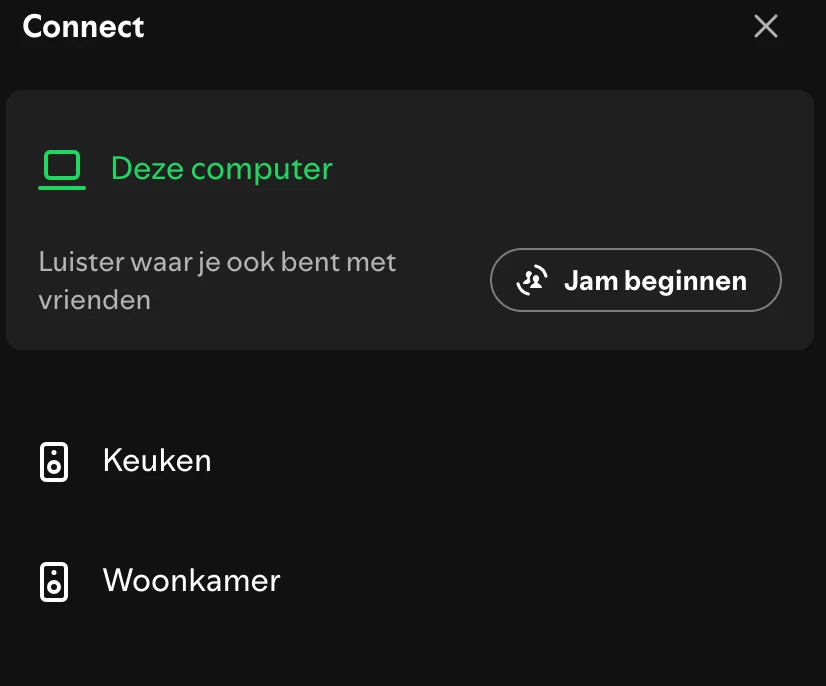This screenshot has height=686, width=826.
Task: Click the Jam people icon in the button
Action: [x=532, y=280]
